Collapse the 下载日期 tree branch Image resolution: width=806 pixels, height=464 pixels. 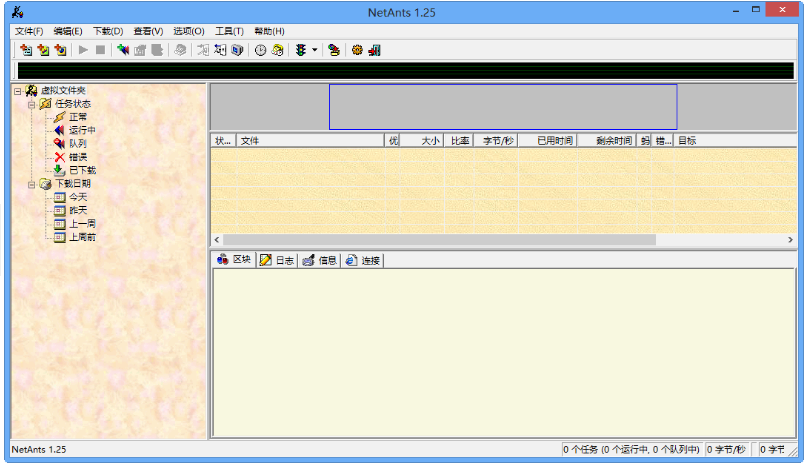[x=31, y=184]
